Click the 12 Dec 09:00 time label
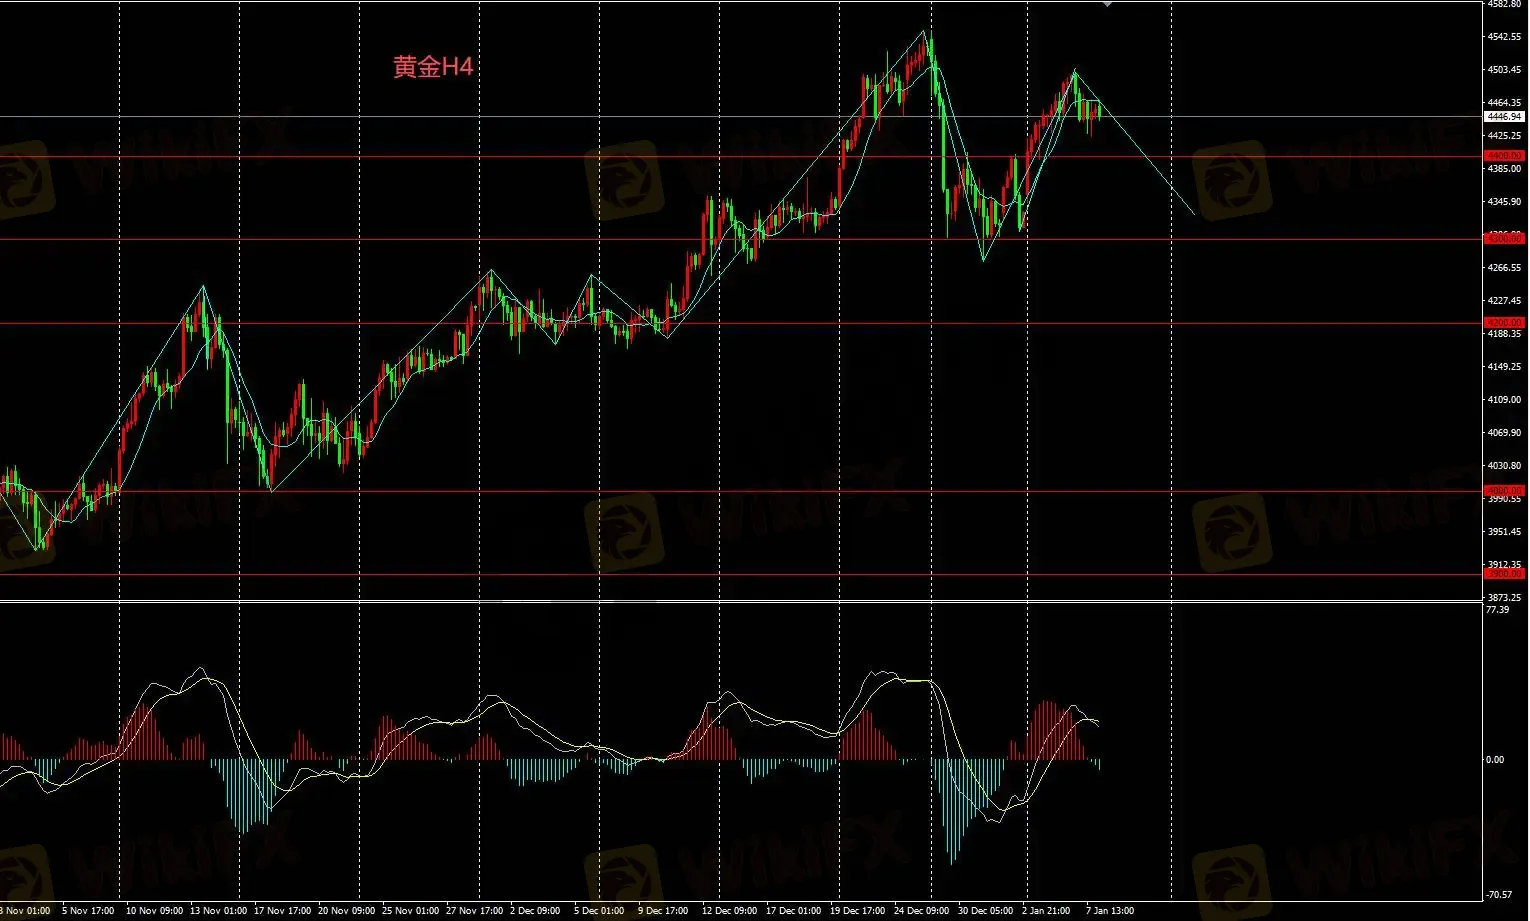 pos(729,911)
